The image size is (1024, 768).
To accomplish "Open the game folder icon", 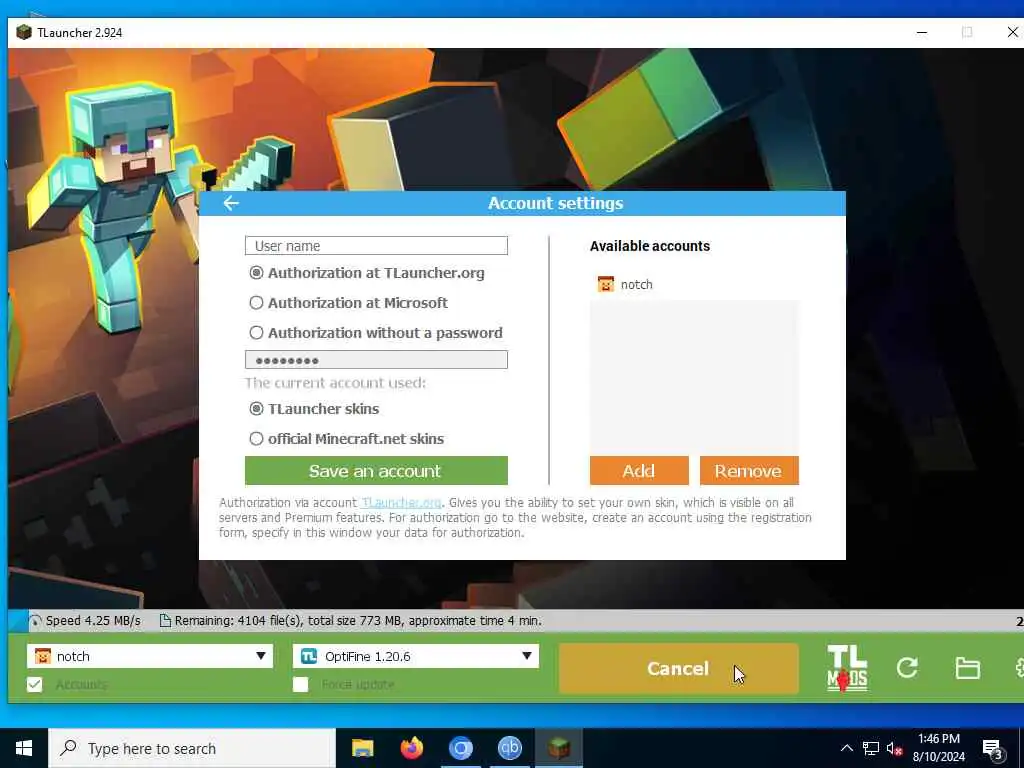I will point(967,668).
